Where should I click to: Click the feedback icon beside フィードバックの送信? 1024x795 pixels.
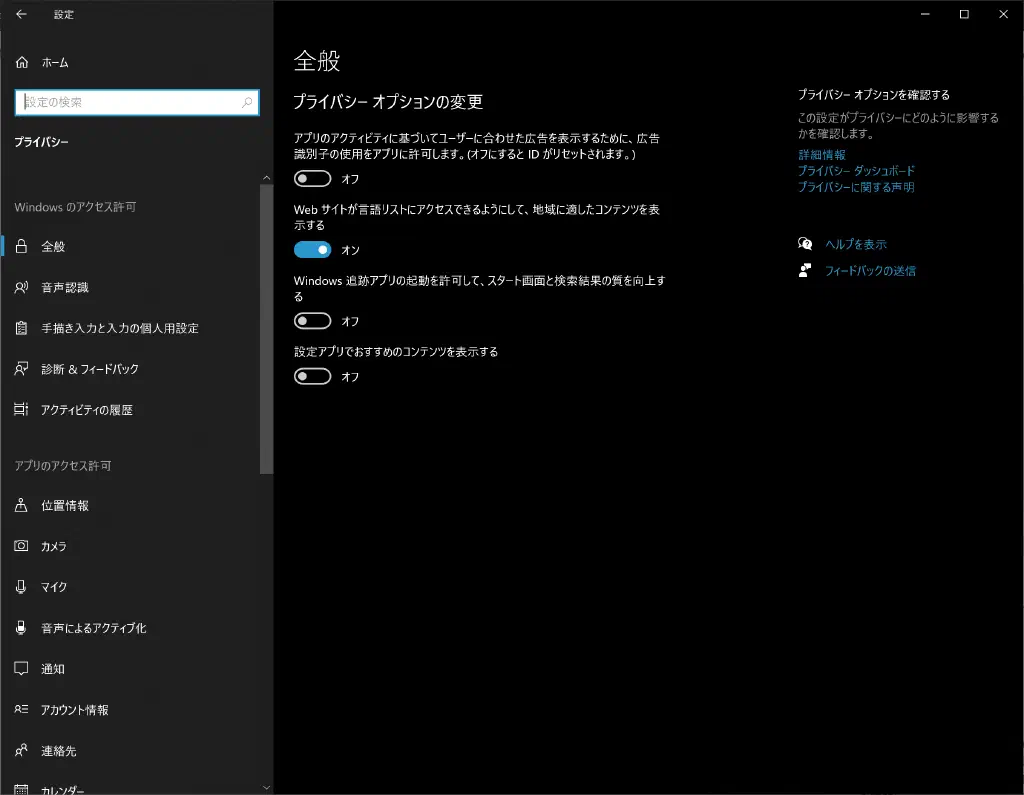(805, 270)
